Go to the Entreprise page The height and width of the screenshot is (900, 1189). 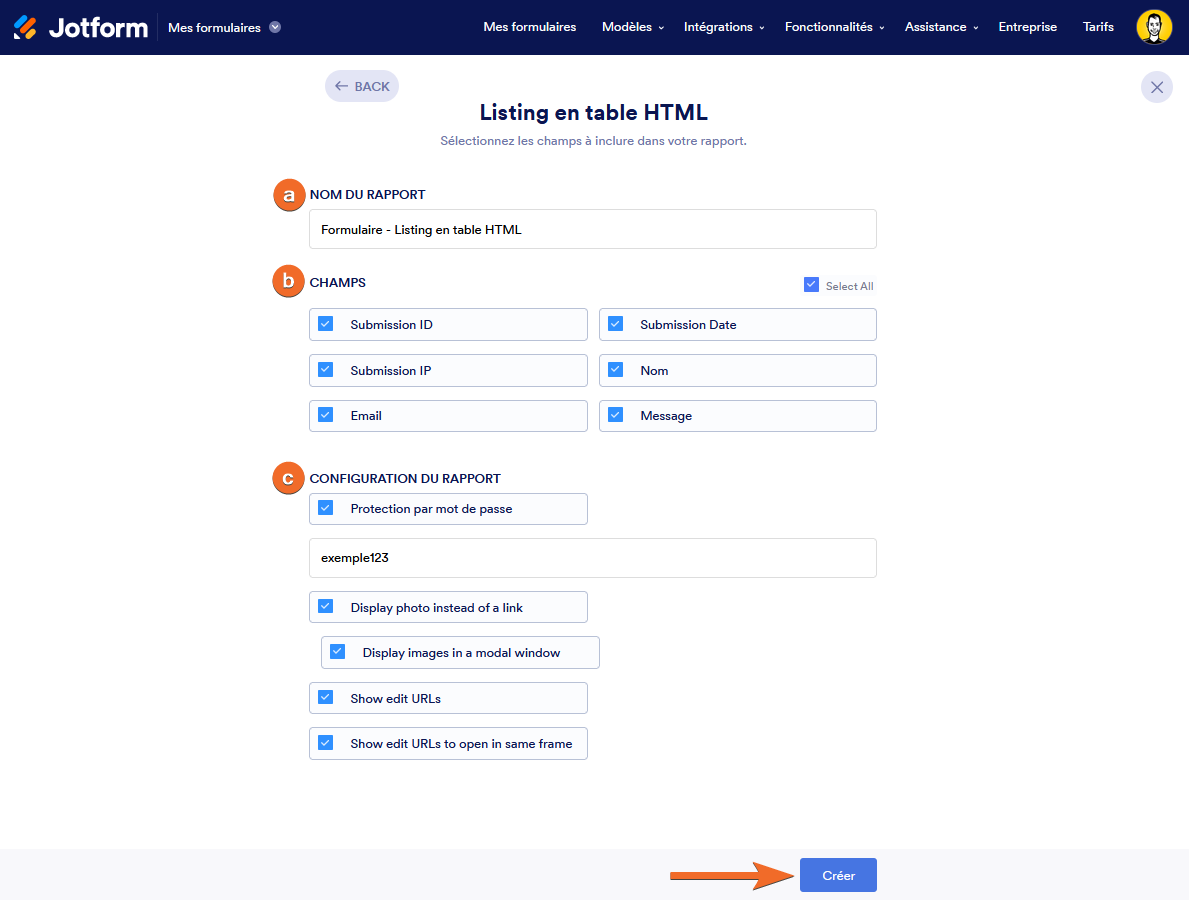(1027, 27)
